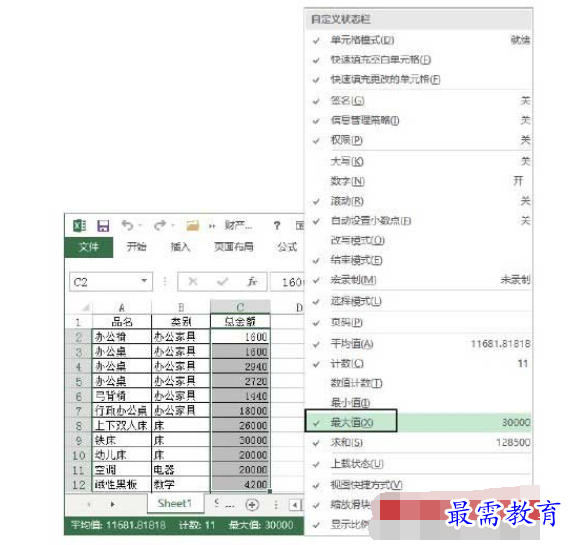Confirm entry with the check mark icon
Image resolution: width=569 pixels, height=545 pixels.
click(x=222, y=282)
